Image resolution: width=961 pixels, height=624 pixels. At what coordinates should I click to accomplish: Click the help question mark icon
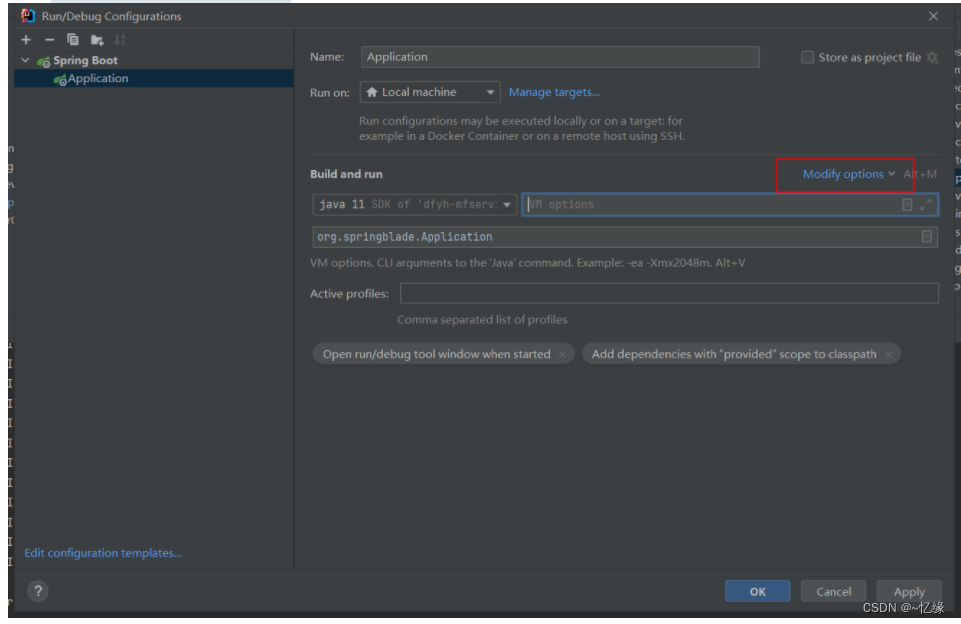coord(37,591)
